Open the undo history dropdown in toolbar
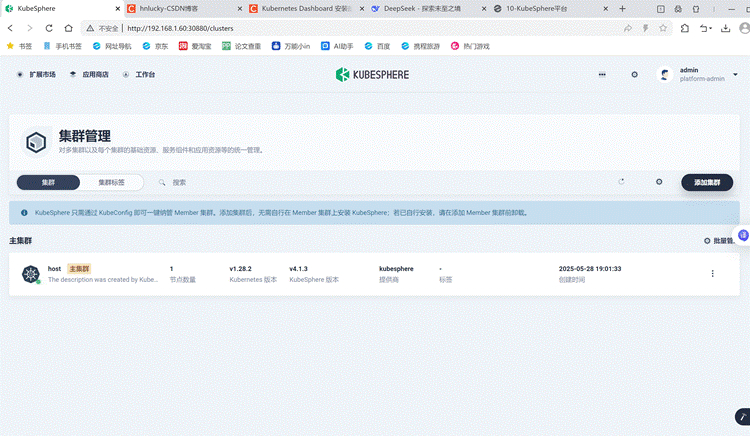This screenshot has width=750, height=436. 706,28
